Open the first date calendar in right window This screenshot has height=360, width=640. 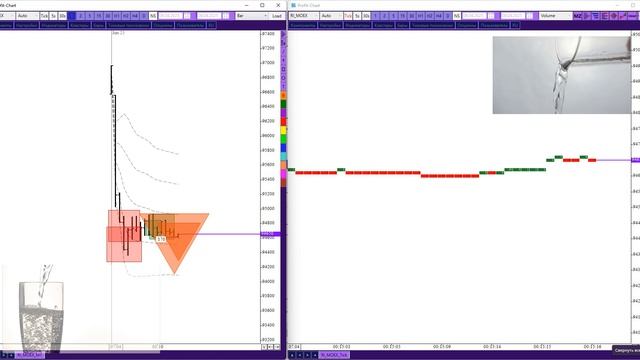click(x=491, y=16)
